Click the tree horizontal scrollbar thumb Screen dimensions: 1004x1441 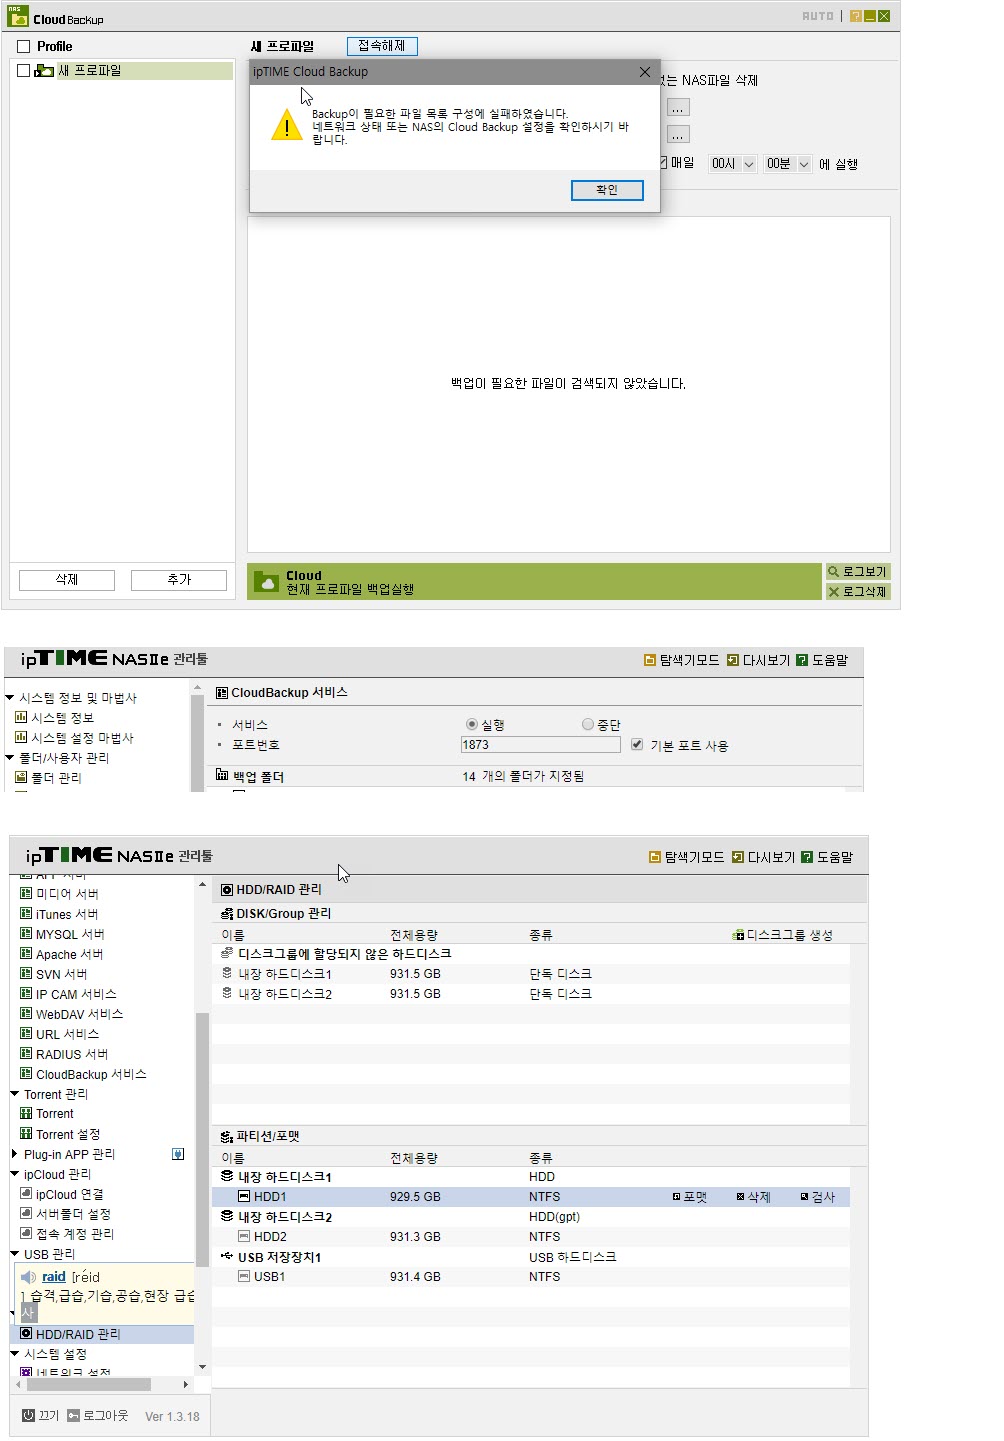click(87, 1385)
